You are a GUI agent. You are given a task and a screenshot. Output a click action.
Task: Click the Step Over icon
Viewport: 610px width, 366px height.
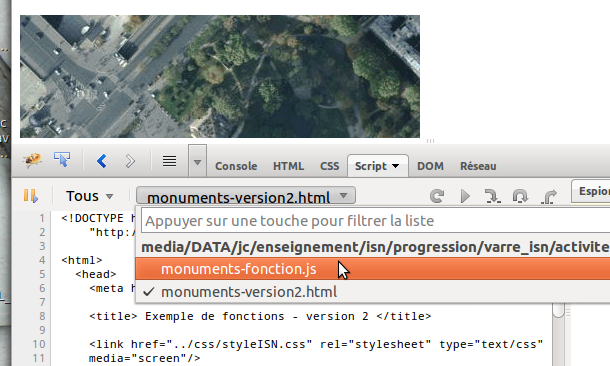(x=520, y=196)
